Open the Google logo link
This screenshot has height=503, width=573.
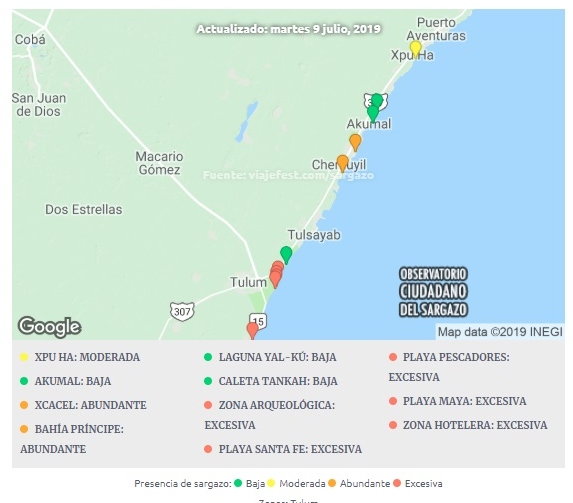[x=50, y=327]
